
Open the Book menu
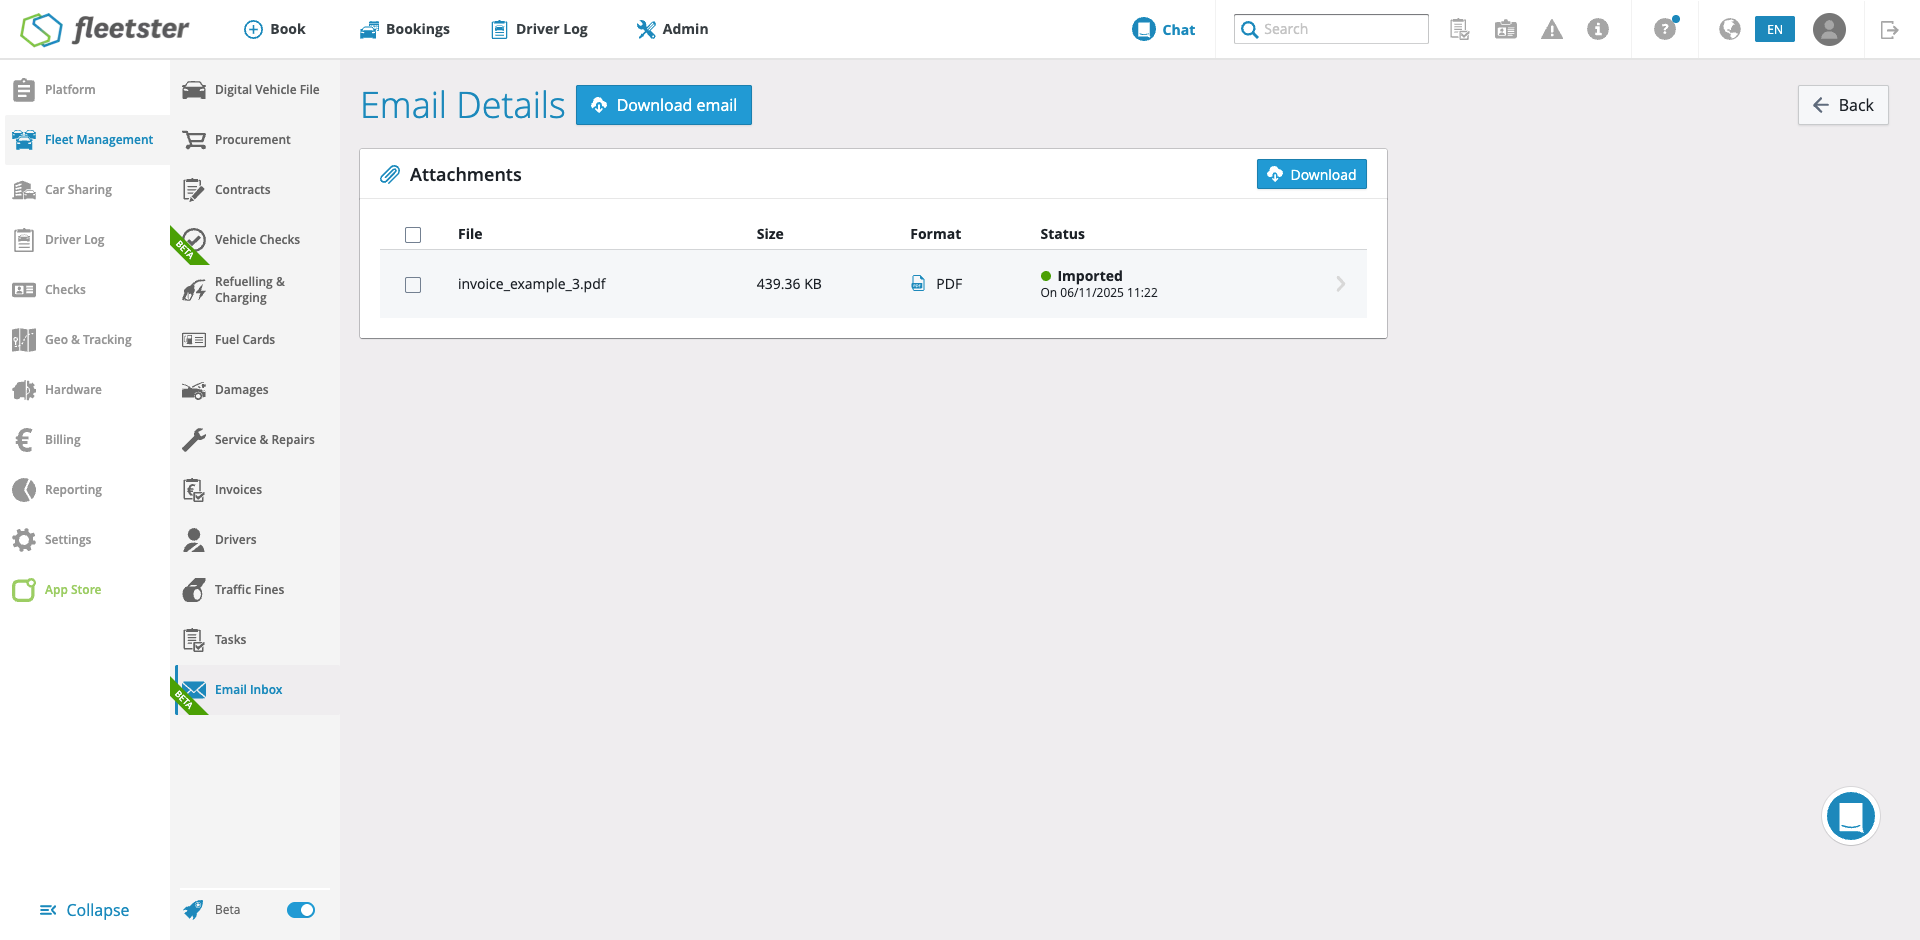click(x=275, y=30)
